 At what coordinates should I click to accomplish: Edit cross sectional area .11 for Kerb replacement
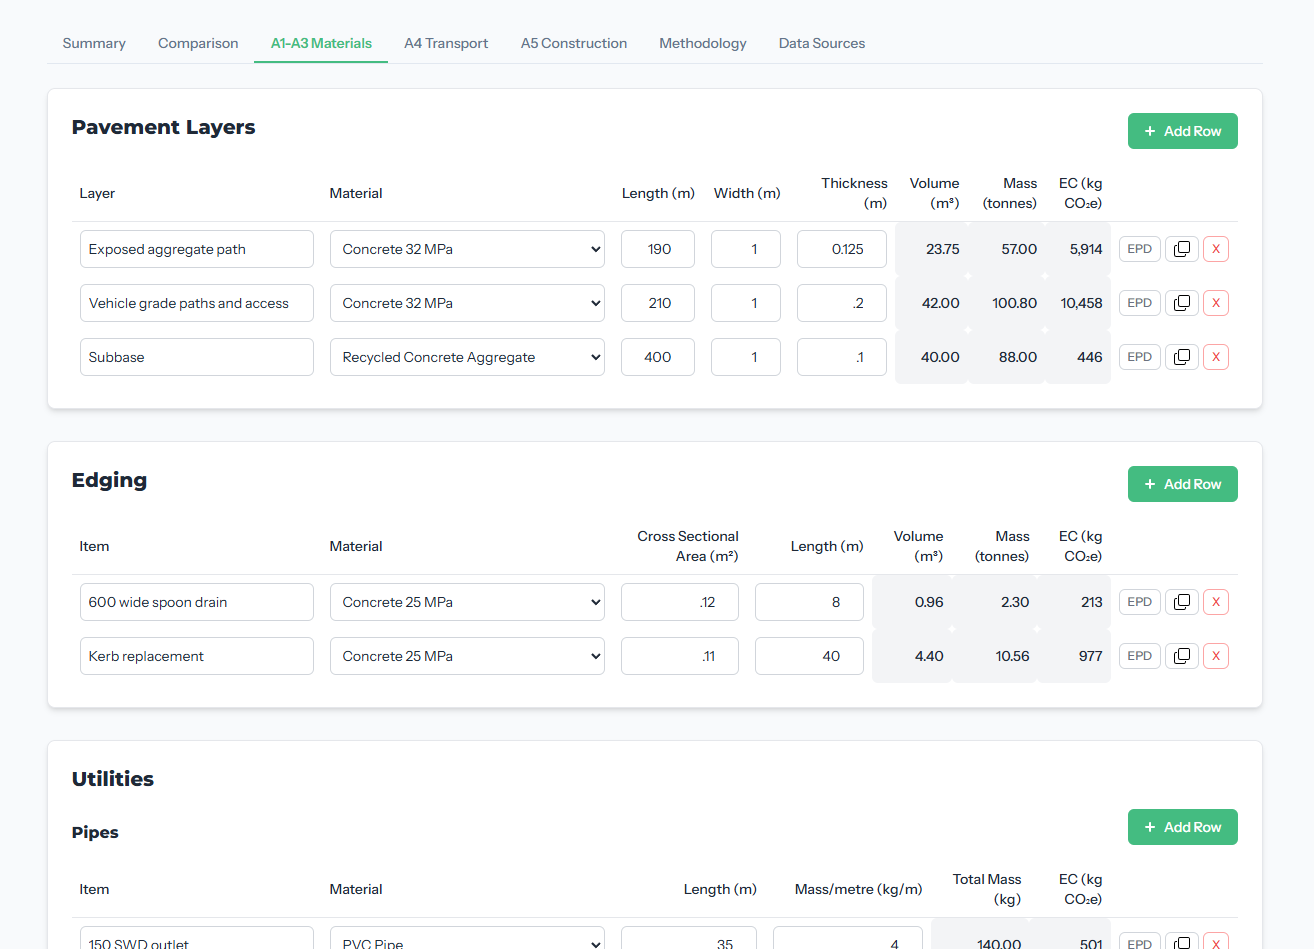pyautogui.click(x=680, y=656)
